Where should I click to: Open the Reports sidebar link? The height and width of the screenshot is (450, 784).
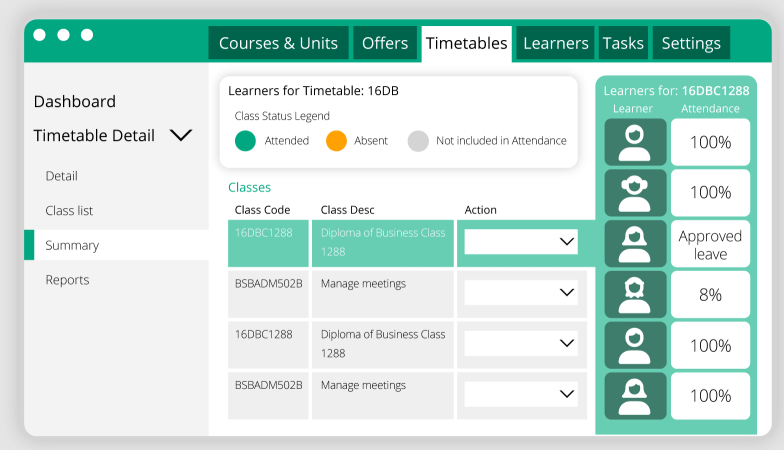(x=68, y=280)
